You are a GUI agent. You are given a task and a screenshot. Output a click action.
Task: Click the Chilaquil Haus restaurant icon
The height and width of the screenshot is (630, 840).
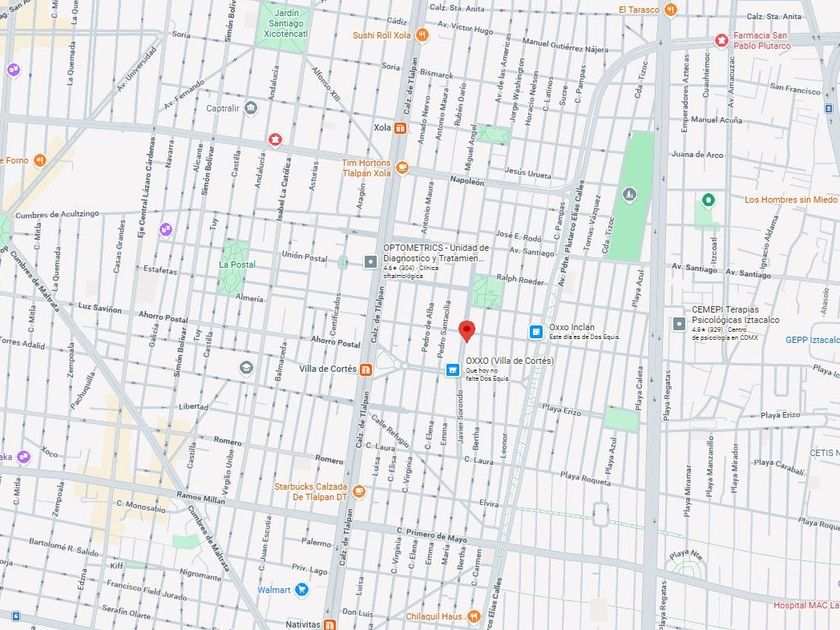pyautogui.click(x=474, y=617)
